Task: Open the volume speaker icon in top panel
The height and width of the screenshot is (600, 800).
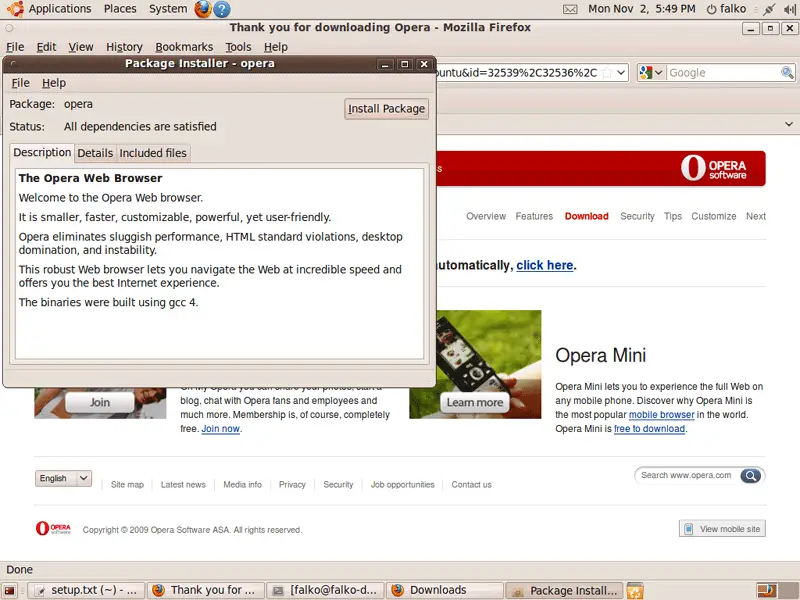Action: (x=789, y=9)
